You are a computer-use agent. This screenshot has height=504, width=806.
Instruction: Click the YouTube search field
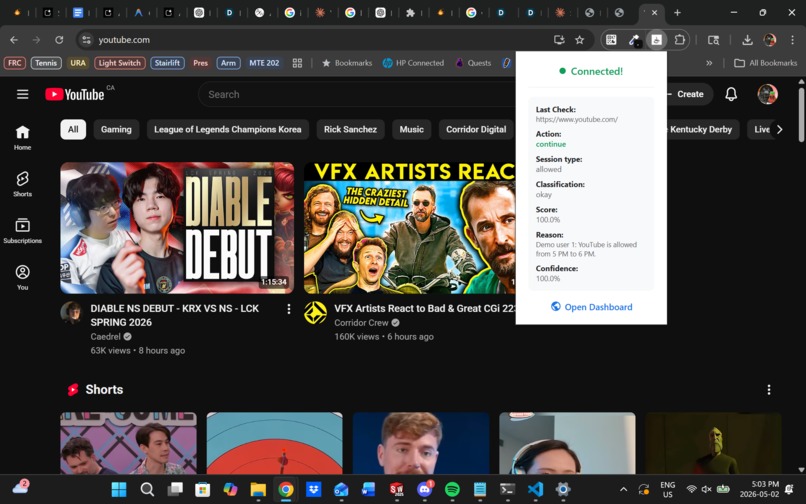point(357,94)
